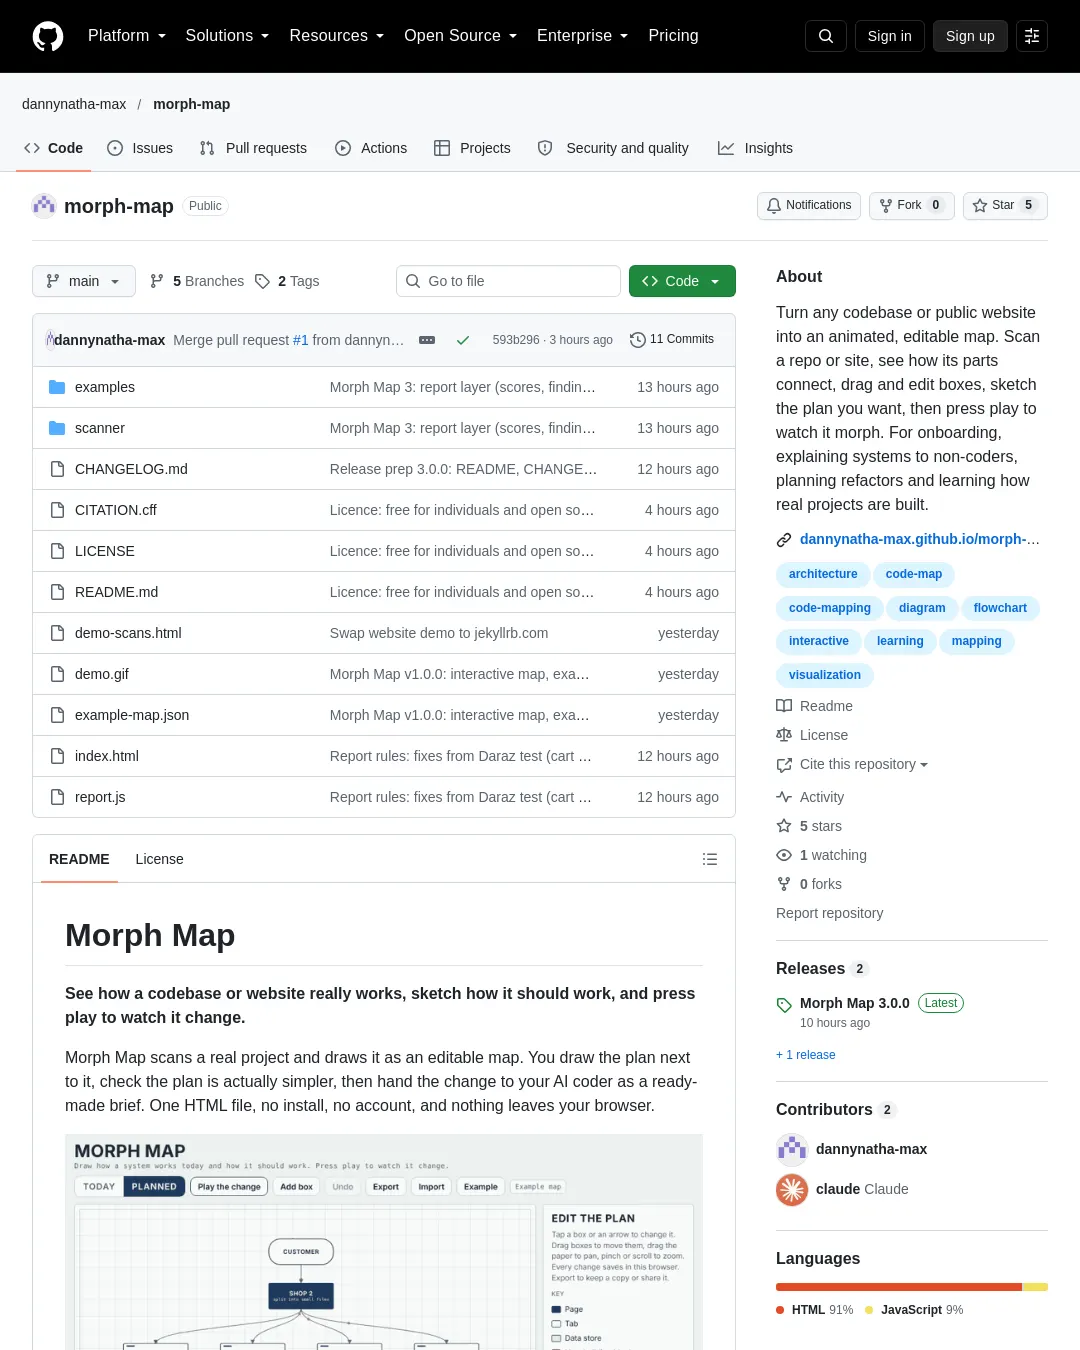Fork the morph-map repository
This screenshot has height=1350, width=1080.
point(911,205)
